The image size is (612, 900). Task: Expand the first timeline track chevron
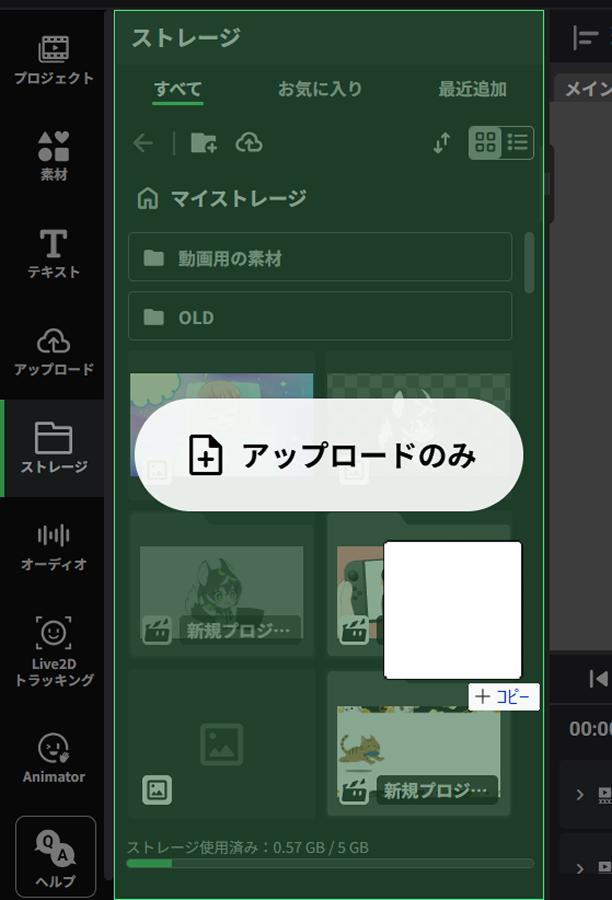[580, 794]
